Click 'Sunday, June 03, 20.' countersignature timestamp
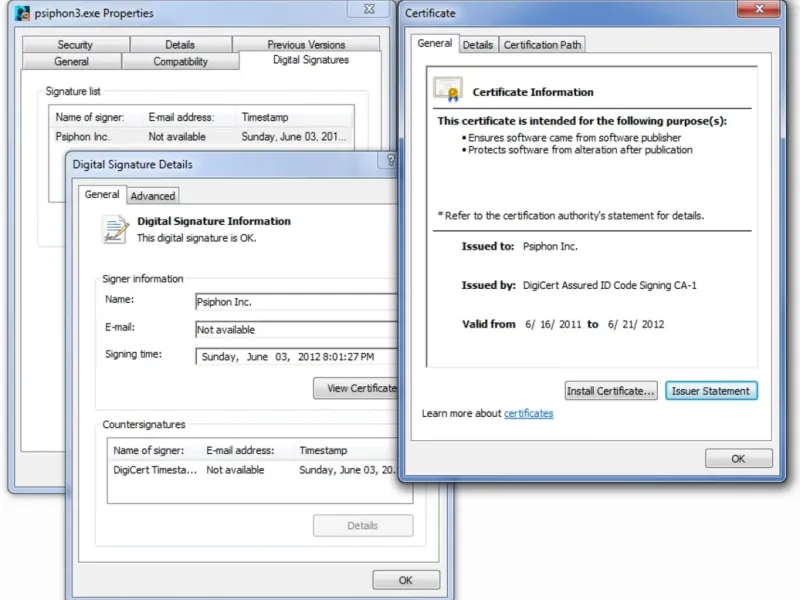 [347, 470]
